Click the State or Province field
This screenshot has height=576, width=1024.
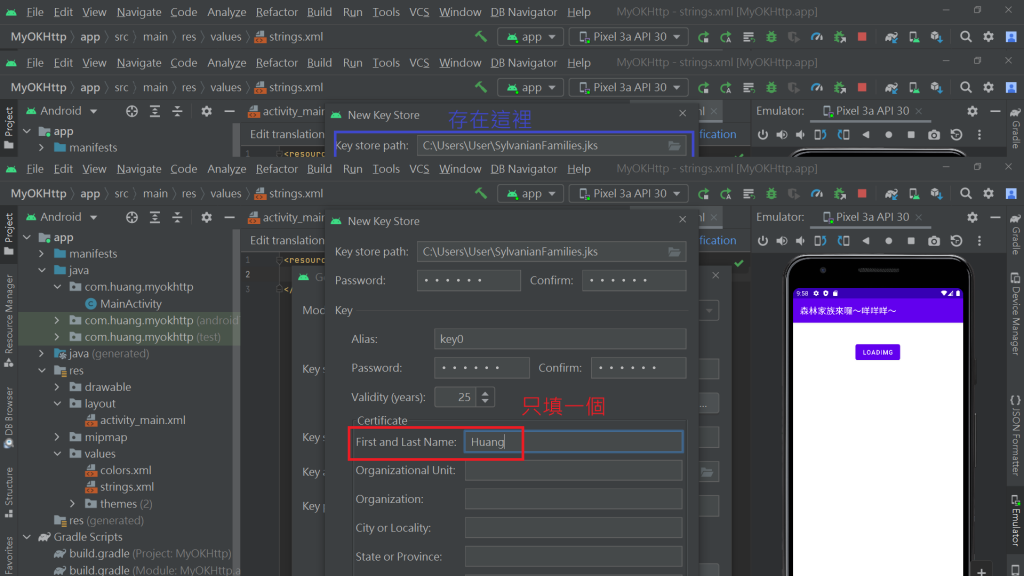tap(573, 556)
